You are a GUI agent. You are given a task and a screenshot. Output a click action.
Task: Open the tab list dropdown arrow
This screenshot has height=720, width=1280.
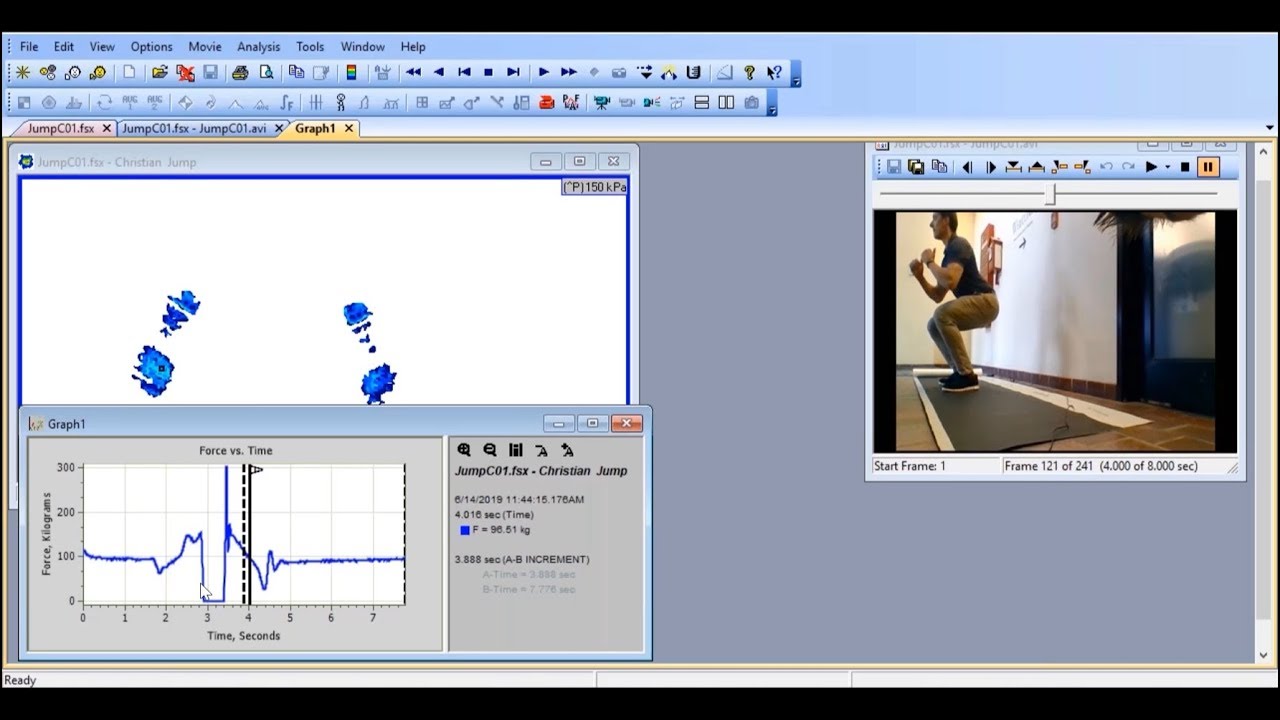coord(1270,128)
